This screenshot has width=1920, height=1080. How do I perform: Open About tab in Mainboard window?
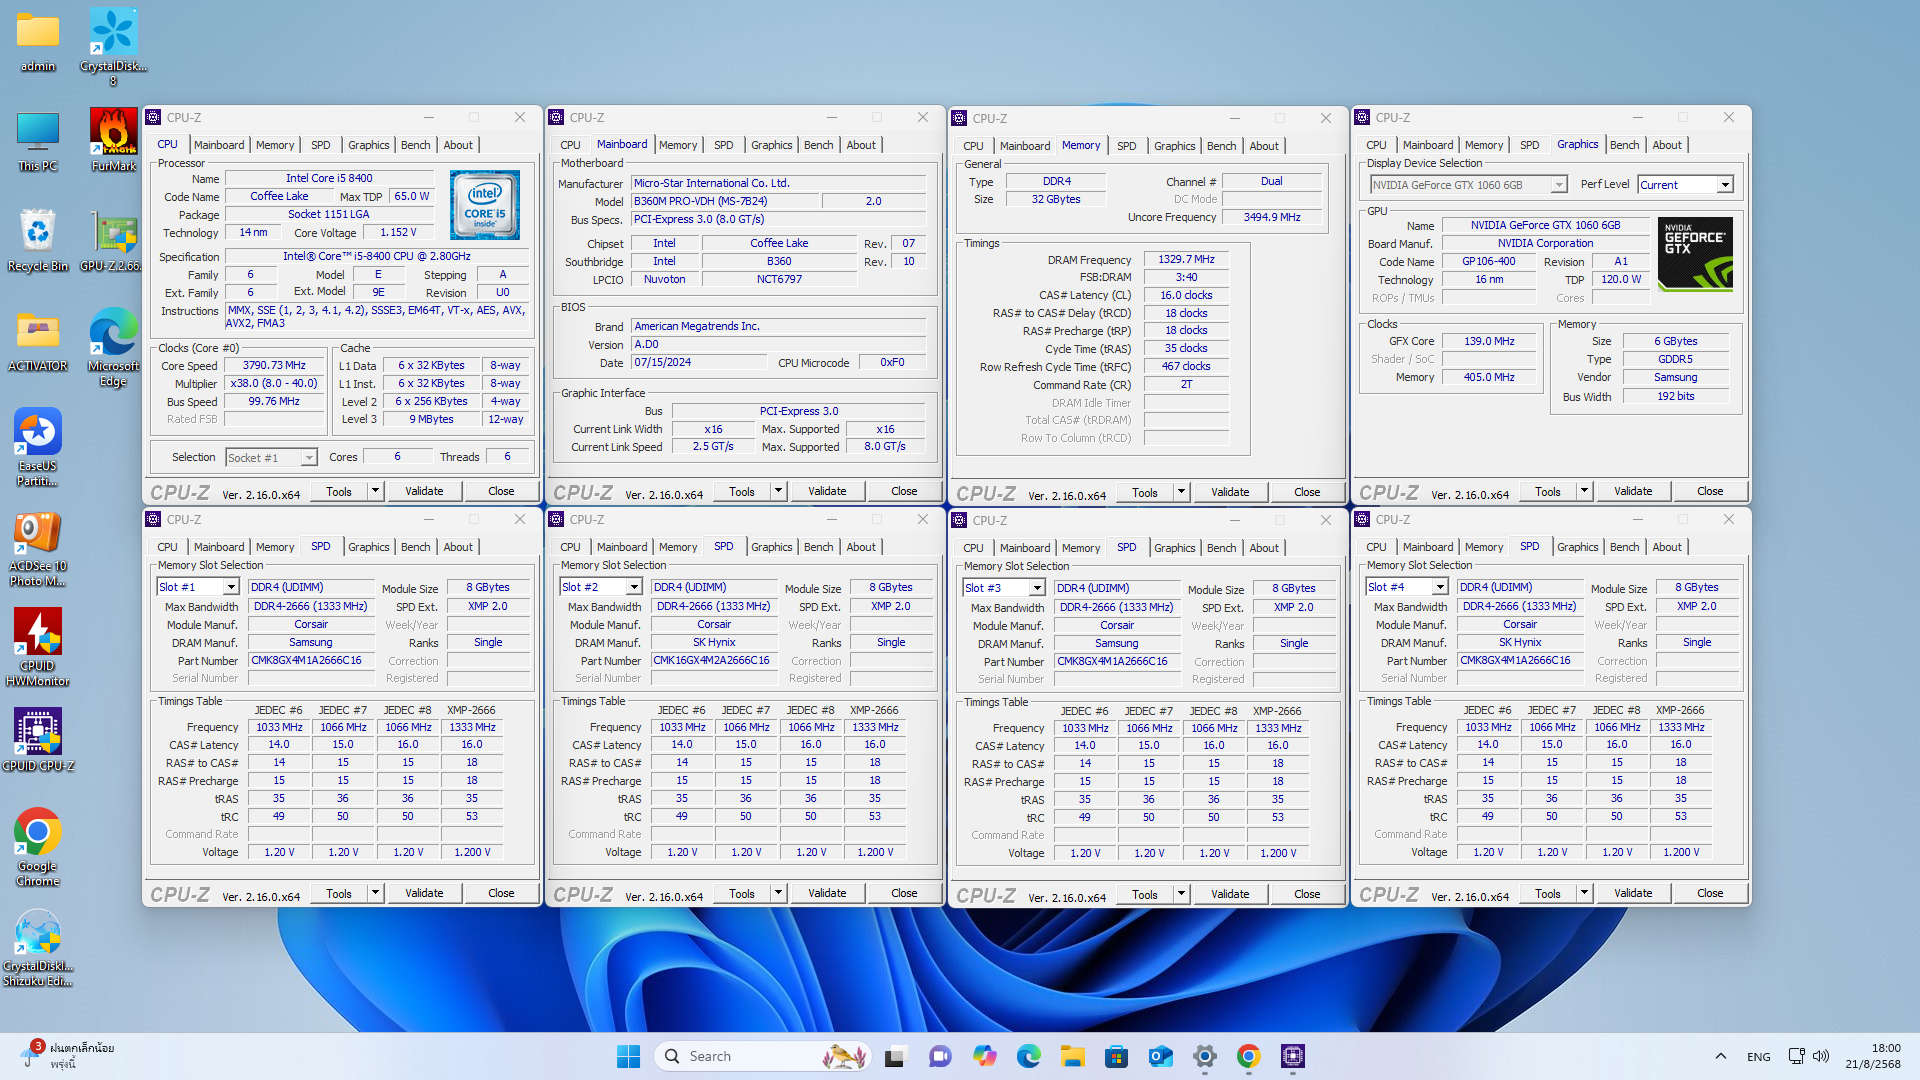(x=860, y=145)
